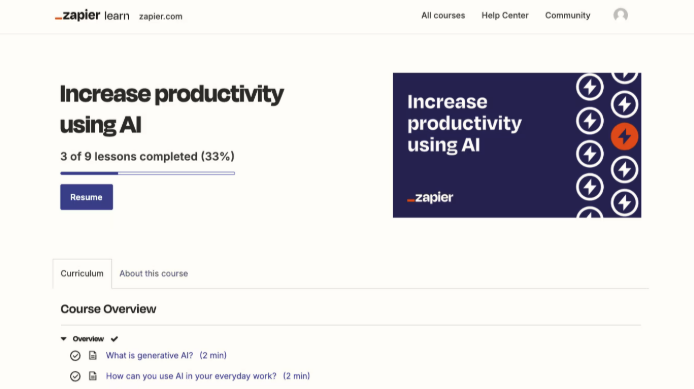Select the Curriculum tab

point(82,273)
